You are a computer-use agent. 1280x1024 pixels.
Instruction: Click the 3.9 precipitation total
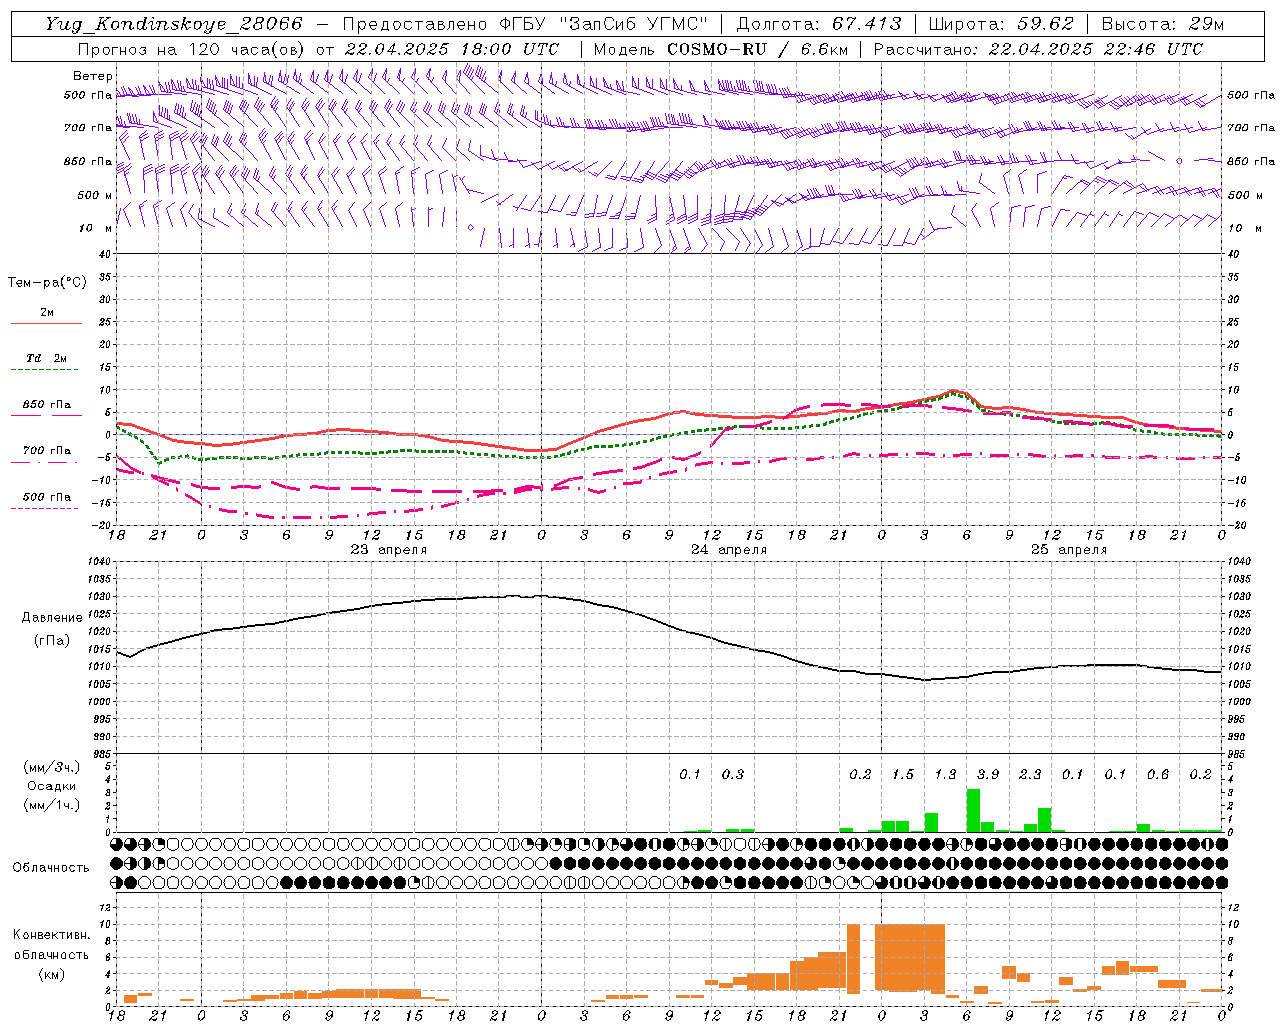[x=988, y=774]
